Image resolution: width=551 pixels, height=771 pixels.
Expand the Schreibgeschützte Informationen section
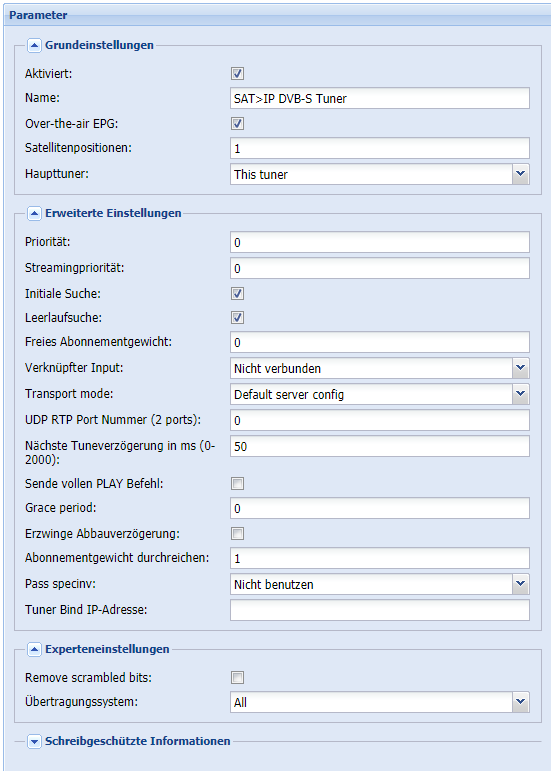click(34, 741)
